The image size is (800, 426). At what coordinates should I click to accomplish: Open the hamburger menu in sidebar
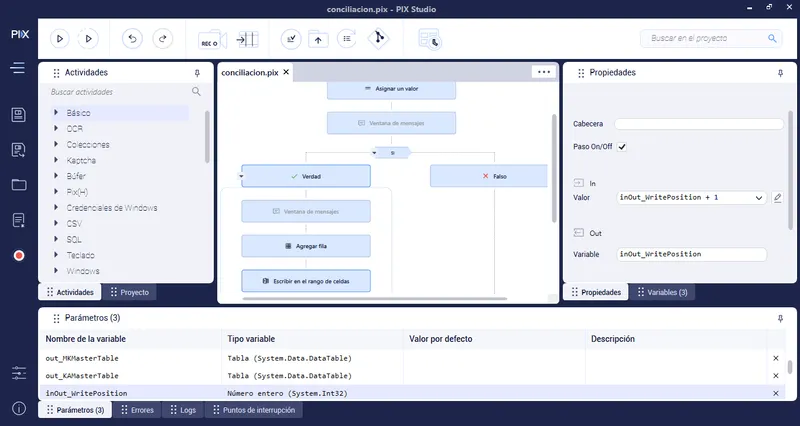click(18, 68)
